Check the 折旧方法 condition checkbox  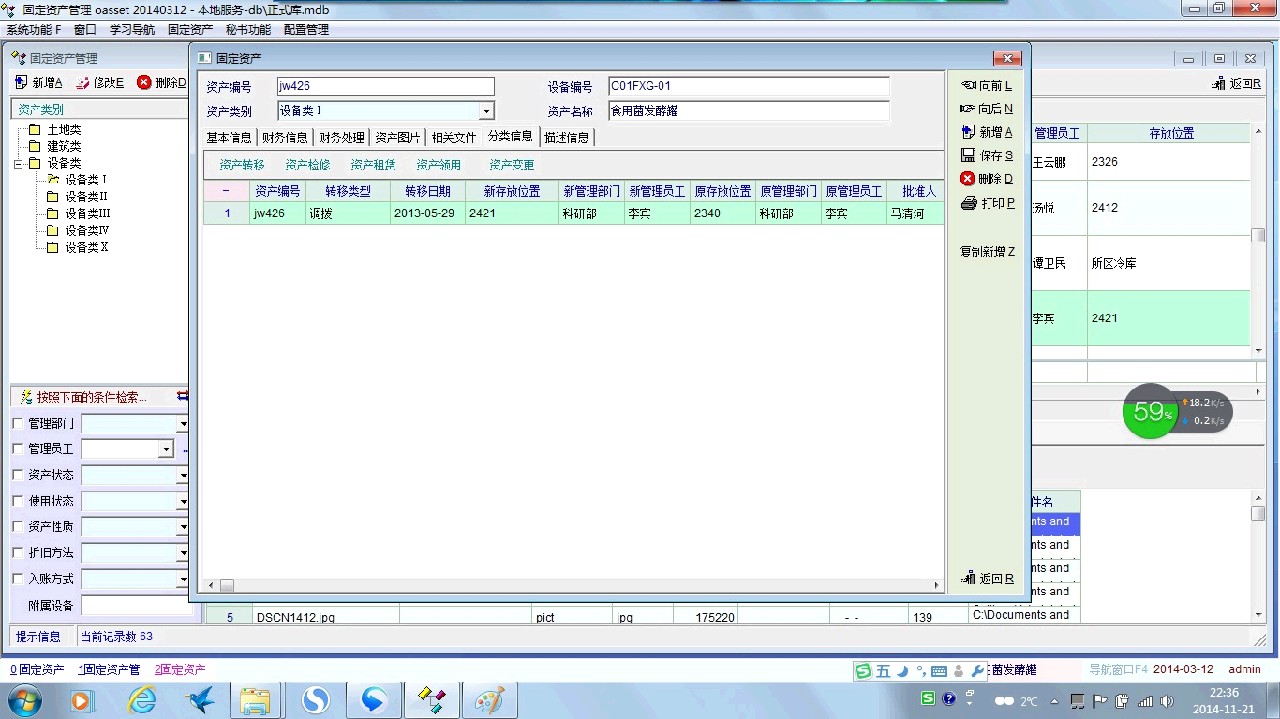[17, 553]
